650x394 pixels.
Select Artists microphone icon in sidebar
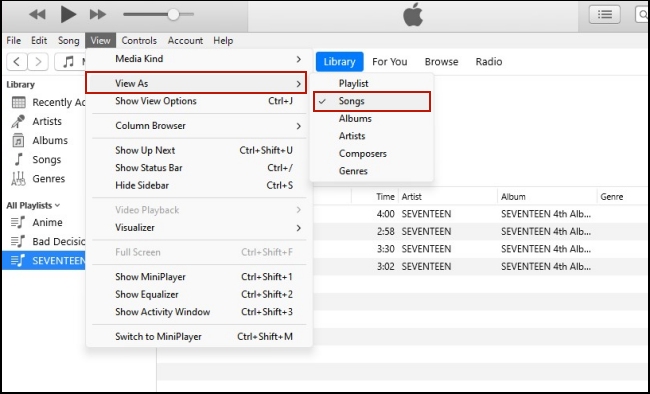(18, 122)
